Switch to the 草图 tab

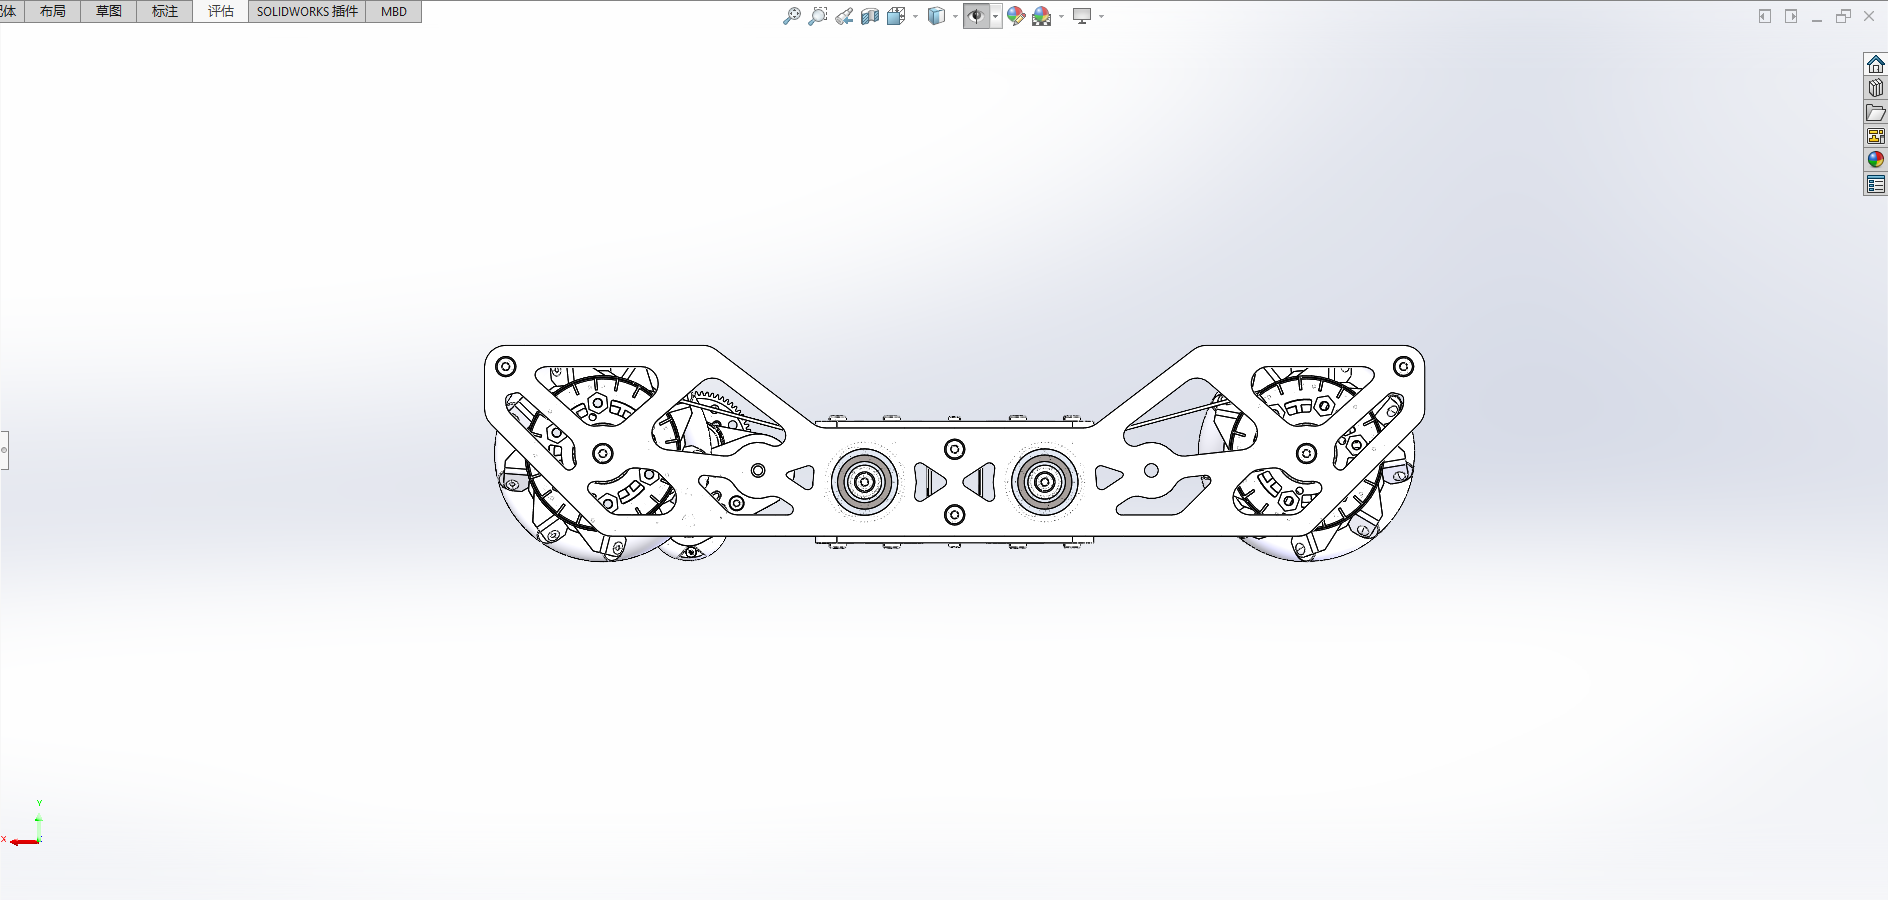click(109, 11)
